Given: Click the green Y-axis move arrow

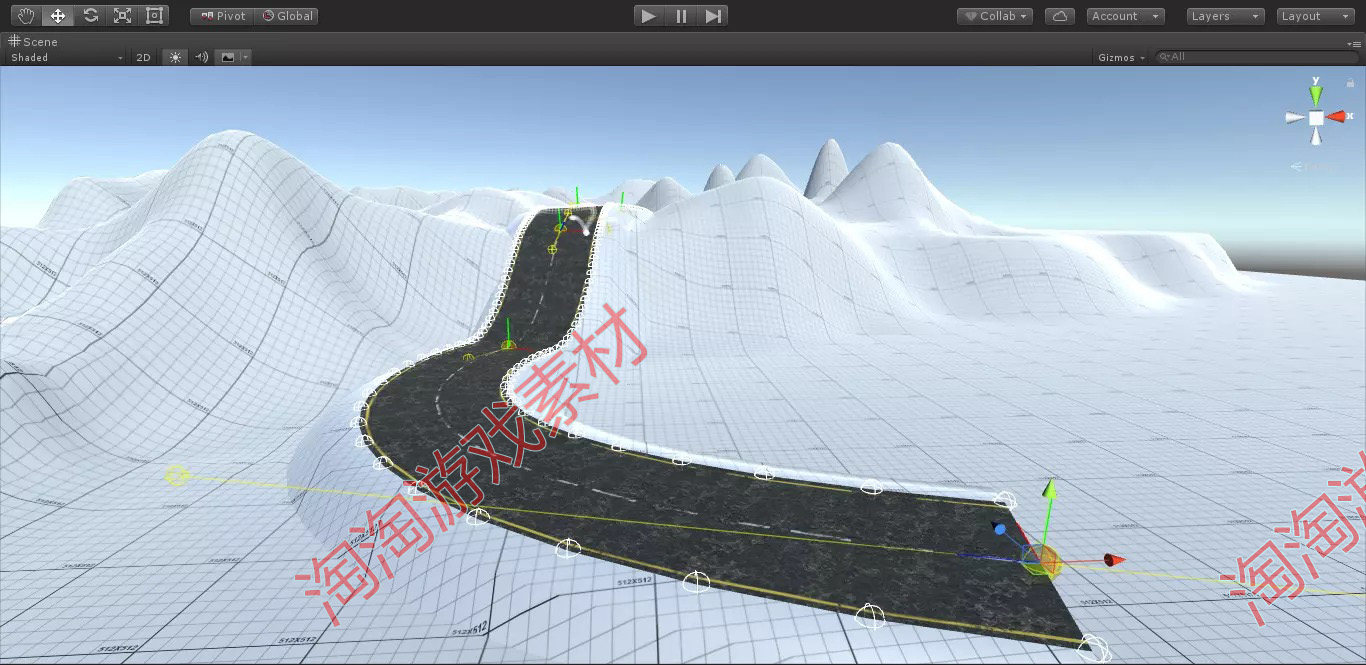Looking at the screenshot, I should (x=1048, y=489).
